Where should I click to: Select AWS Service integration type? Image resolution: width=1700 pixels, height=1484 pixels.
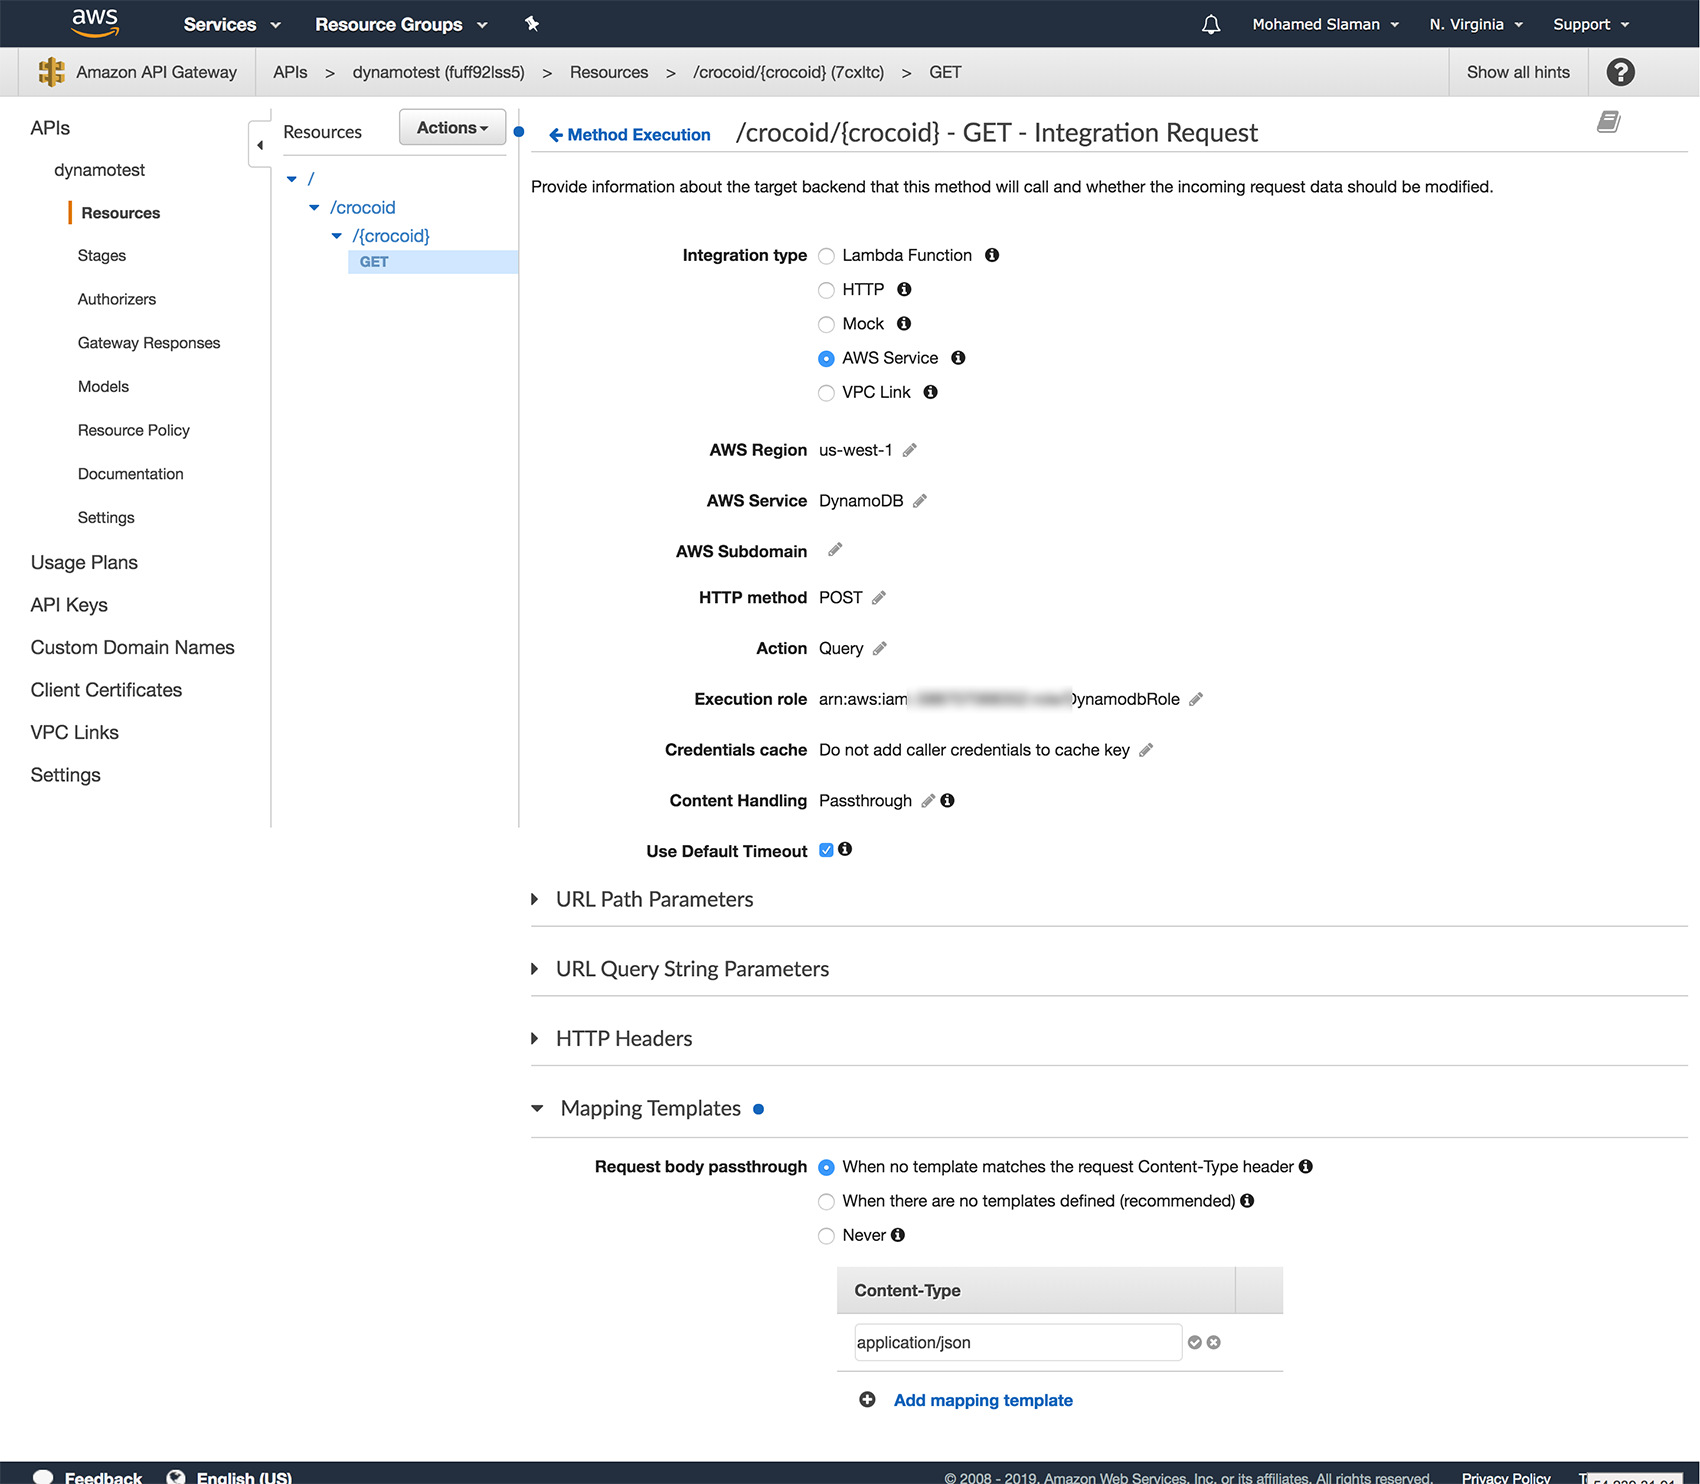pos(826,358)
